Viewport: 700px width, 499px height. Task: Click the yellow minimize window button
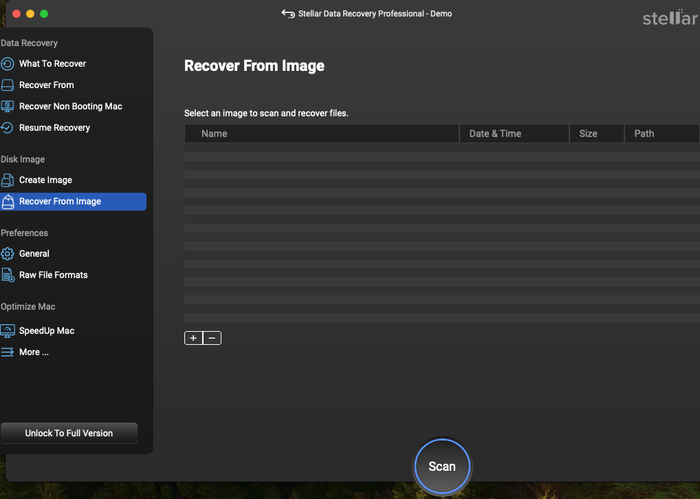click(x=30, y=14)
